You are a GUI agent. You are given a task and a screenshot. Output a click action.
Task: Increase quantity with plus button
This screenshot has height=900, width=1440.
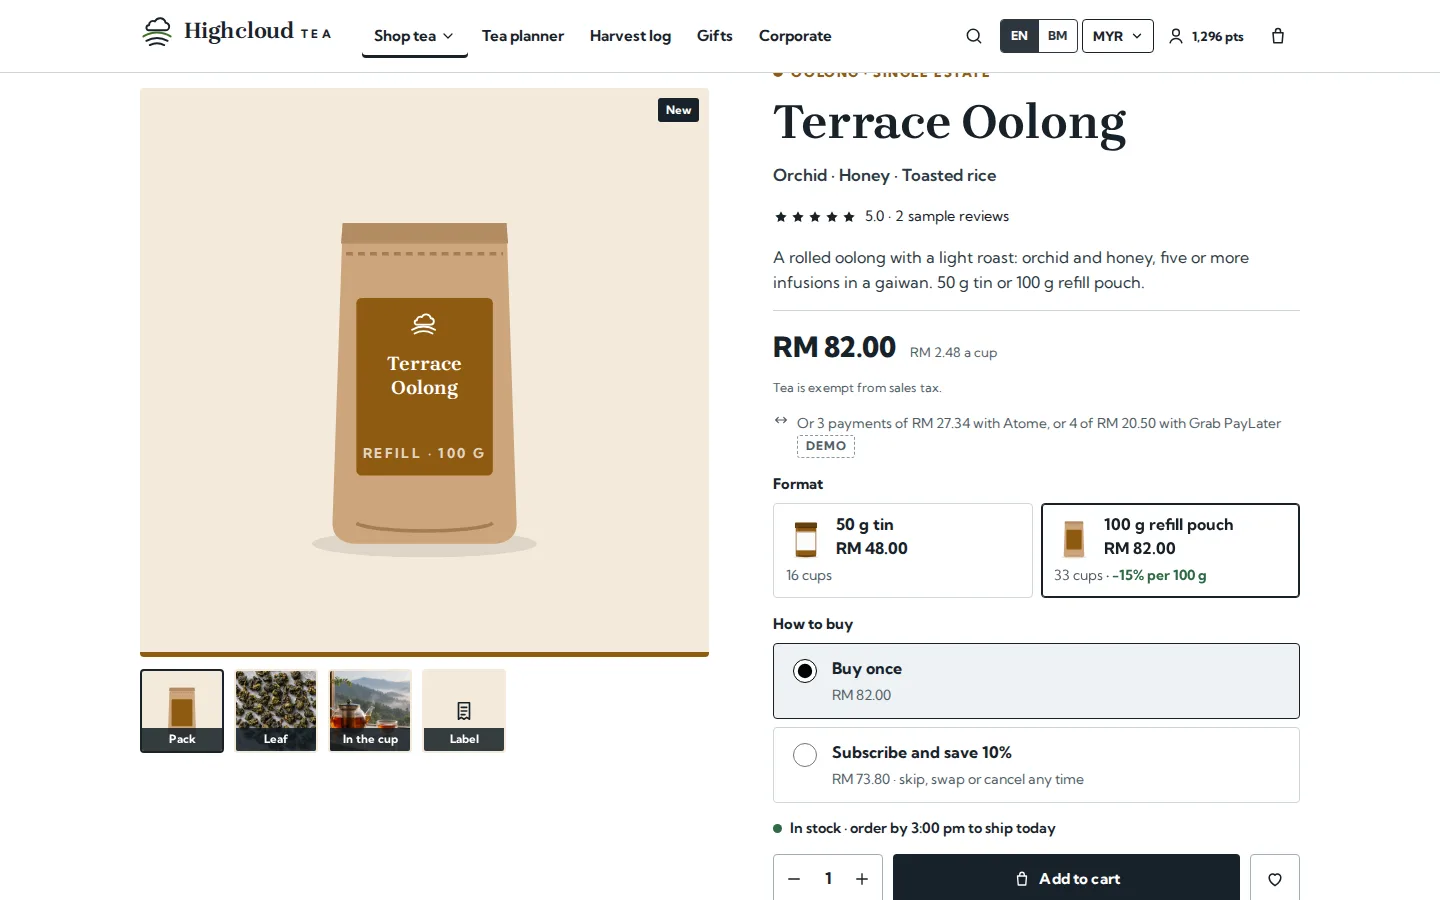[x=862, y=879]
